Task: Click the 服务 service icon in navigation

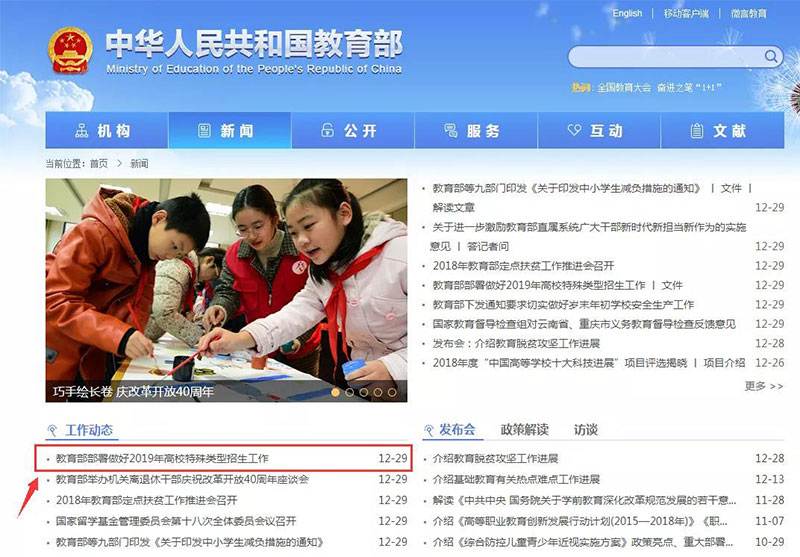Action: [x=451, y=131]
